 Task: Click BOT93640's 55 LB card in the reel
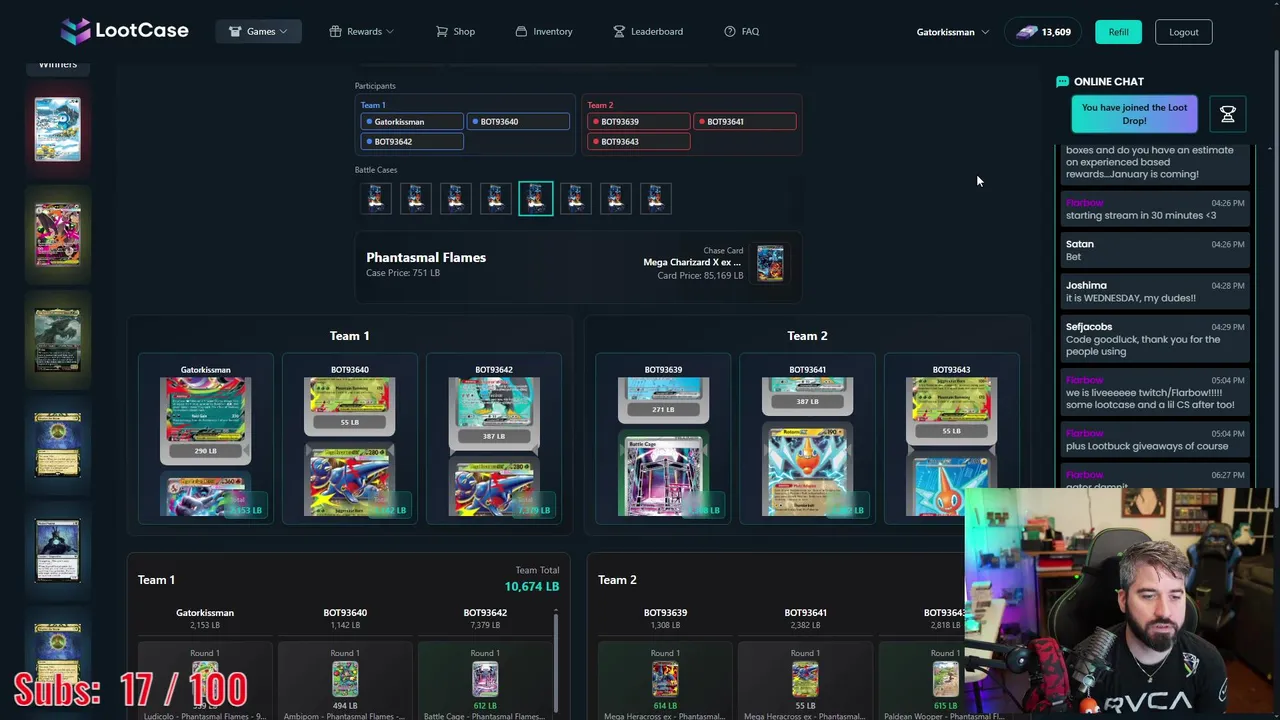click(x=349, y=406)
